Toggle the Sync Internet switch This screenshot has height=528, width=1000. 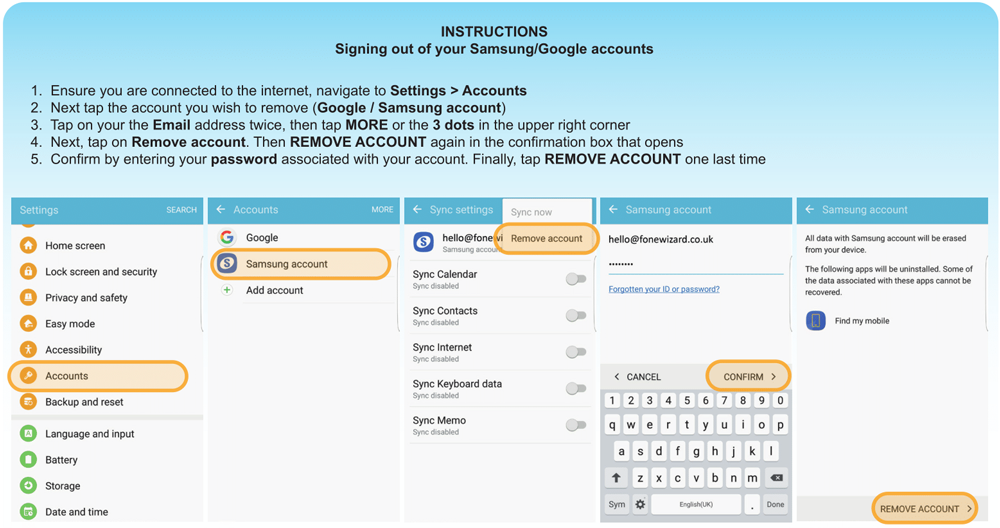pos(576,352)
